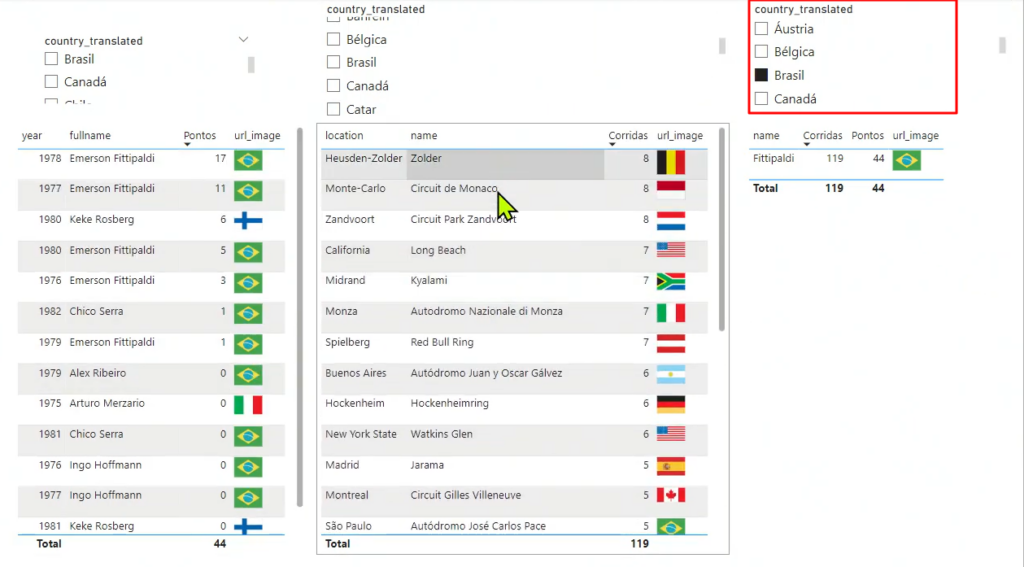Image resolution: width=1024 pixels, height=567 pixels.
Task: Click the sort arrow under the Pontos header beside fullname
Action: pyautogui.click(x=188, y=145)
